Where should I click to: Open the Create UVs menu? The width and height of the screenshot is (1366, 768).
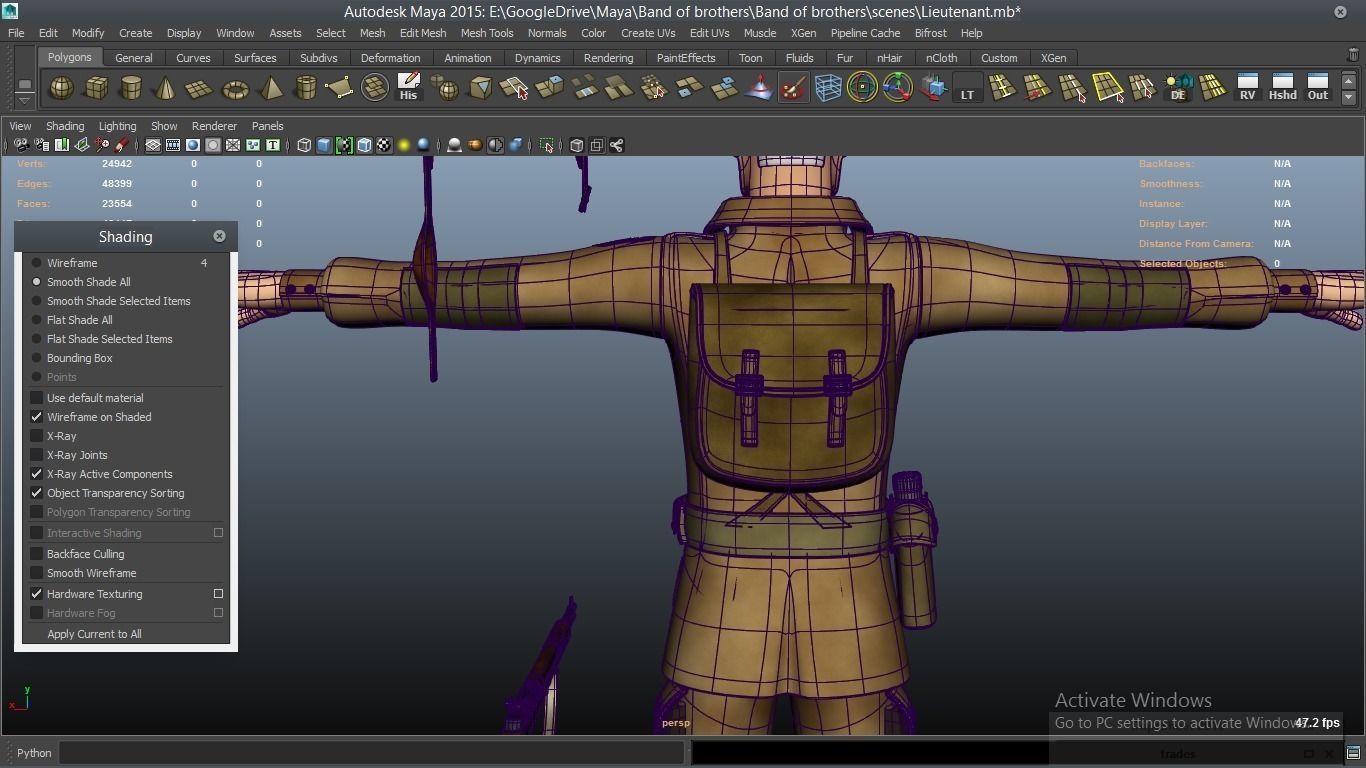(x=648, y=33)
